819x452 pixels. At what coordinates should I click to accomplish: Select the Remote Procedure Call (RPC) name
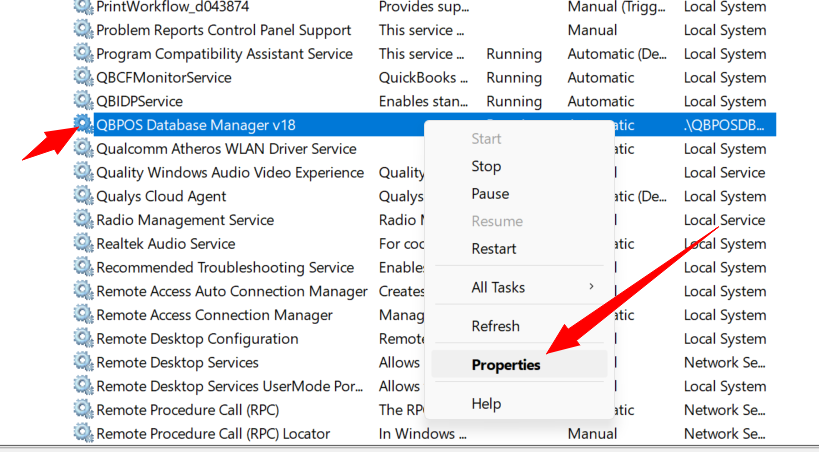pyautogui.click(x=188, y=410)
